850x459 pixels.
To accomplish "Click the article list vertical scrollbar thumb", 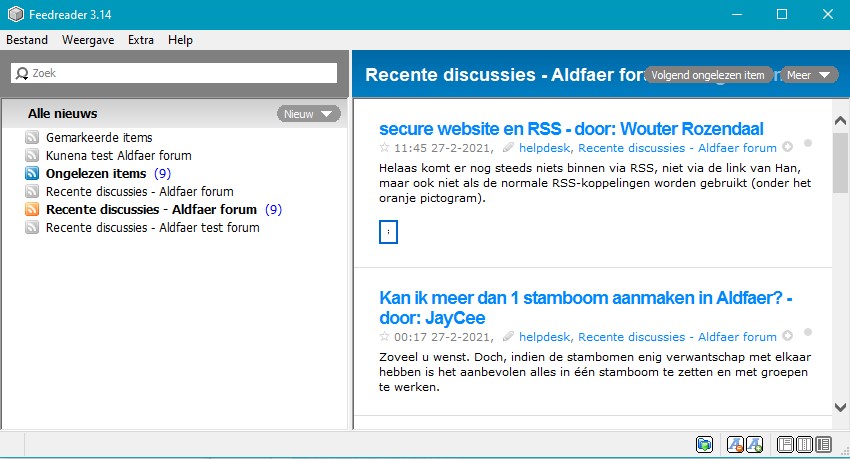I will coord(840,160).
